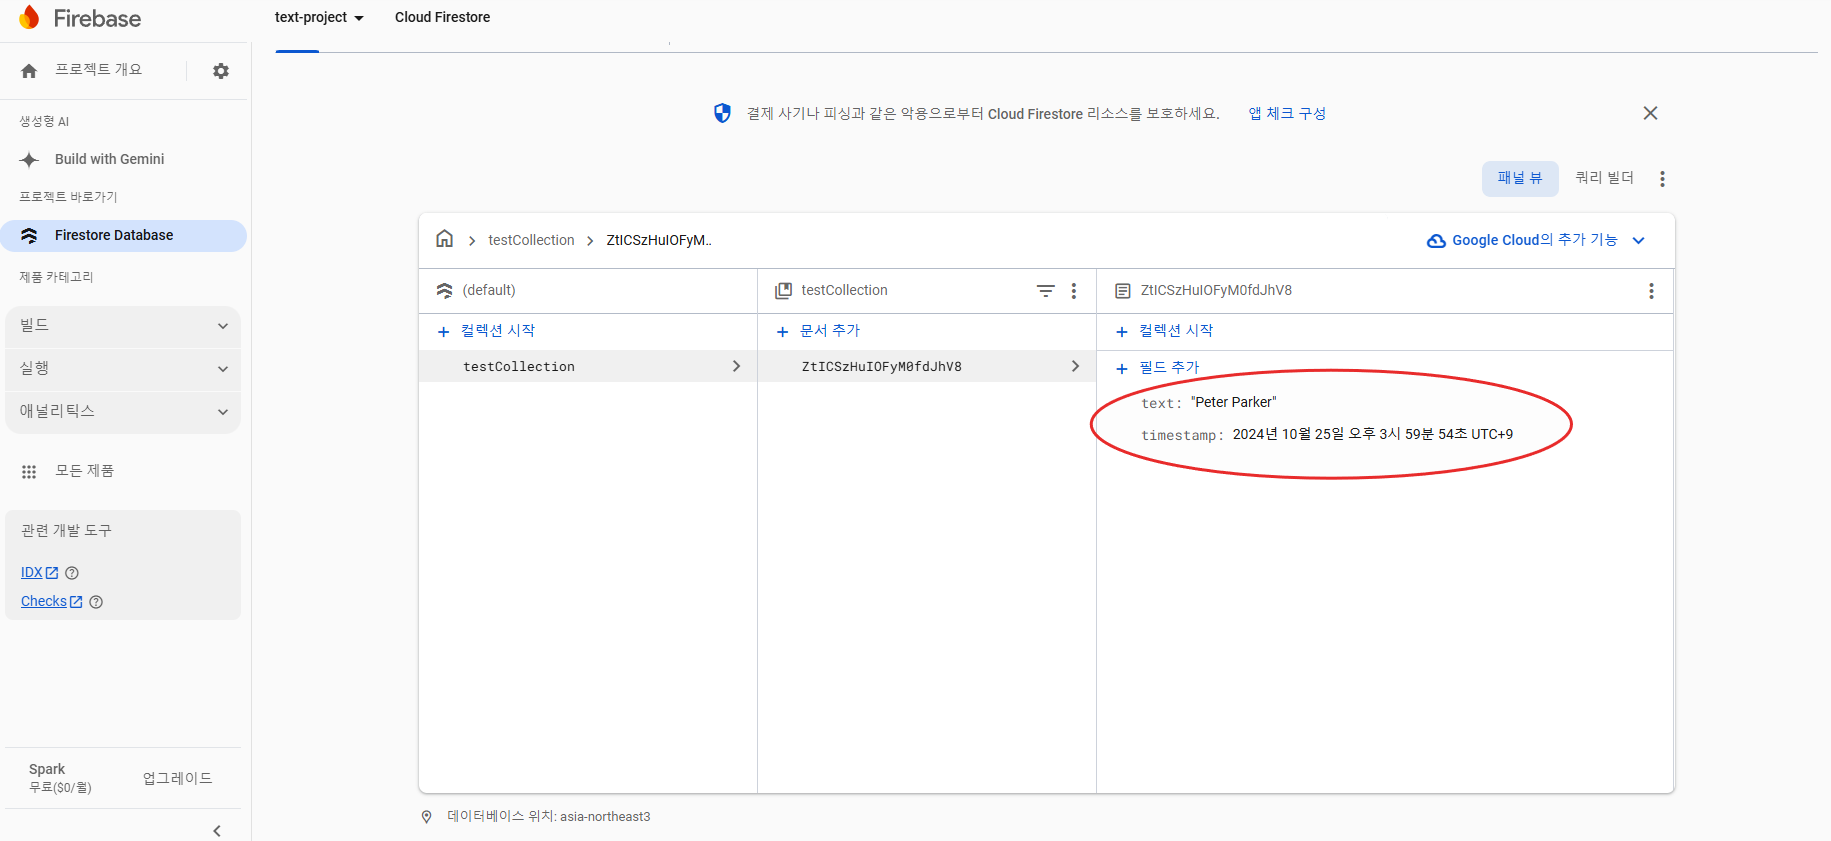
Task: Click the project overview home icon
Action: click(29, 71)
